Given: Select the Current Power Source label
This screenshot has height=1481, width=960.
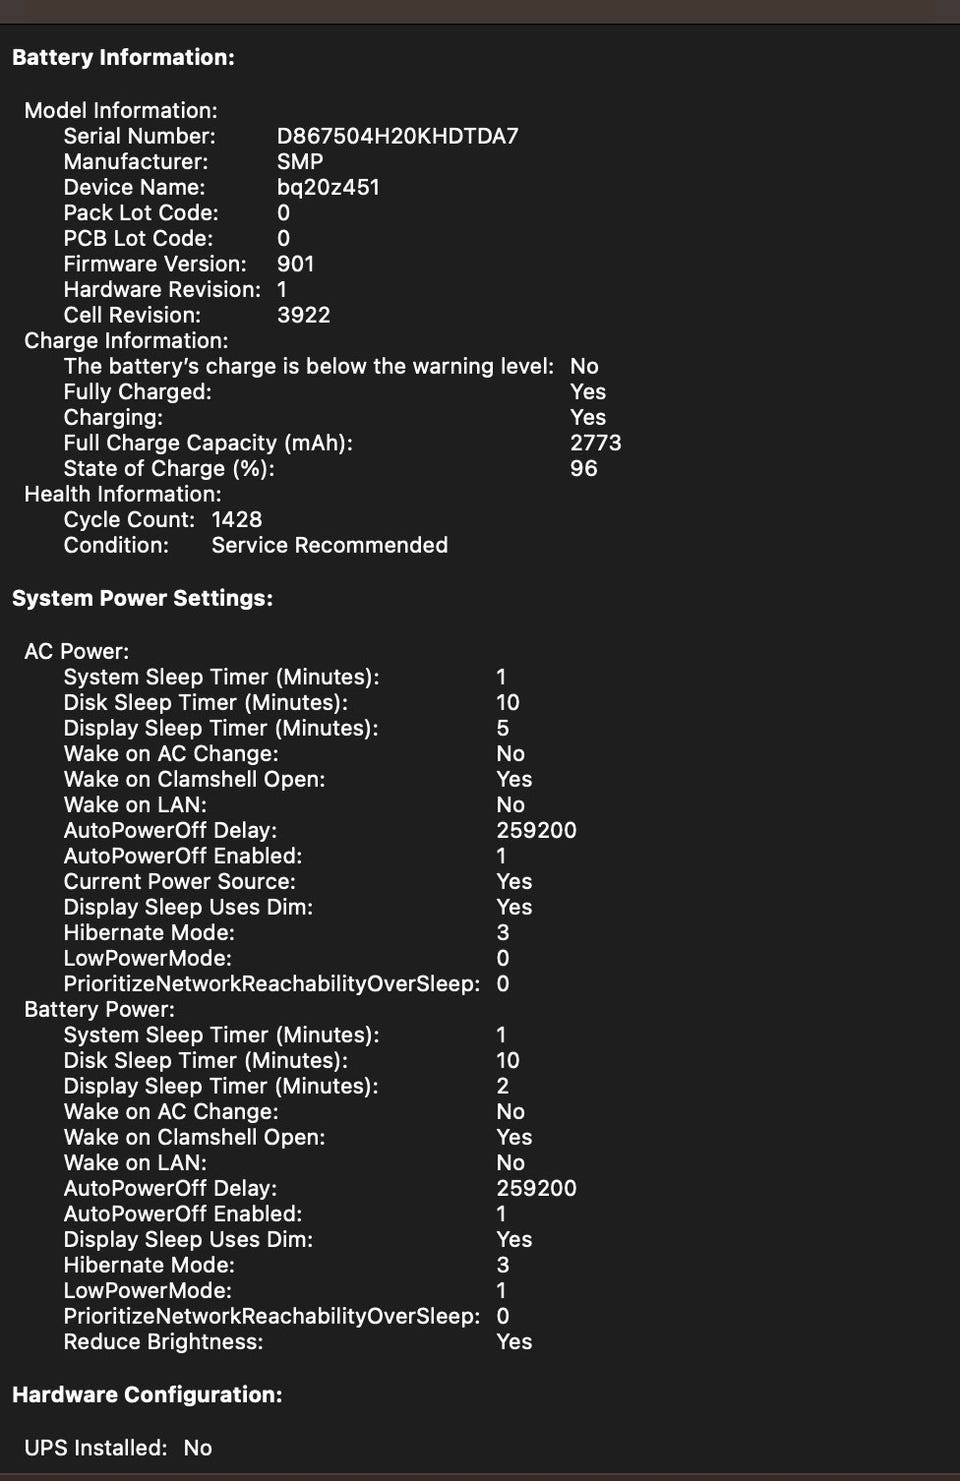Looking at the screenshot, I should (x=180, y=882).
